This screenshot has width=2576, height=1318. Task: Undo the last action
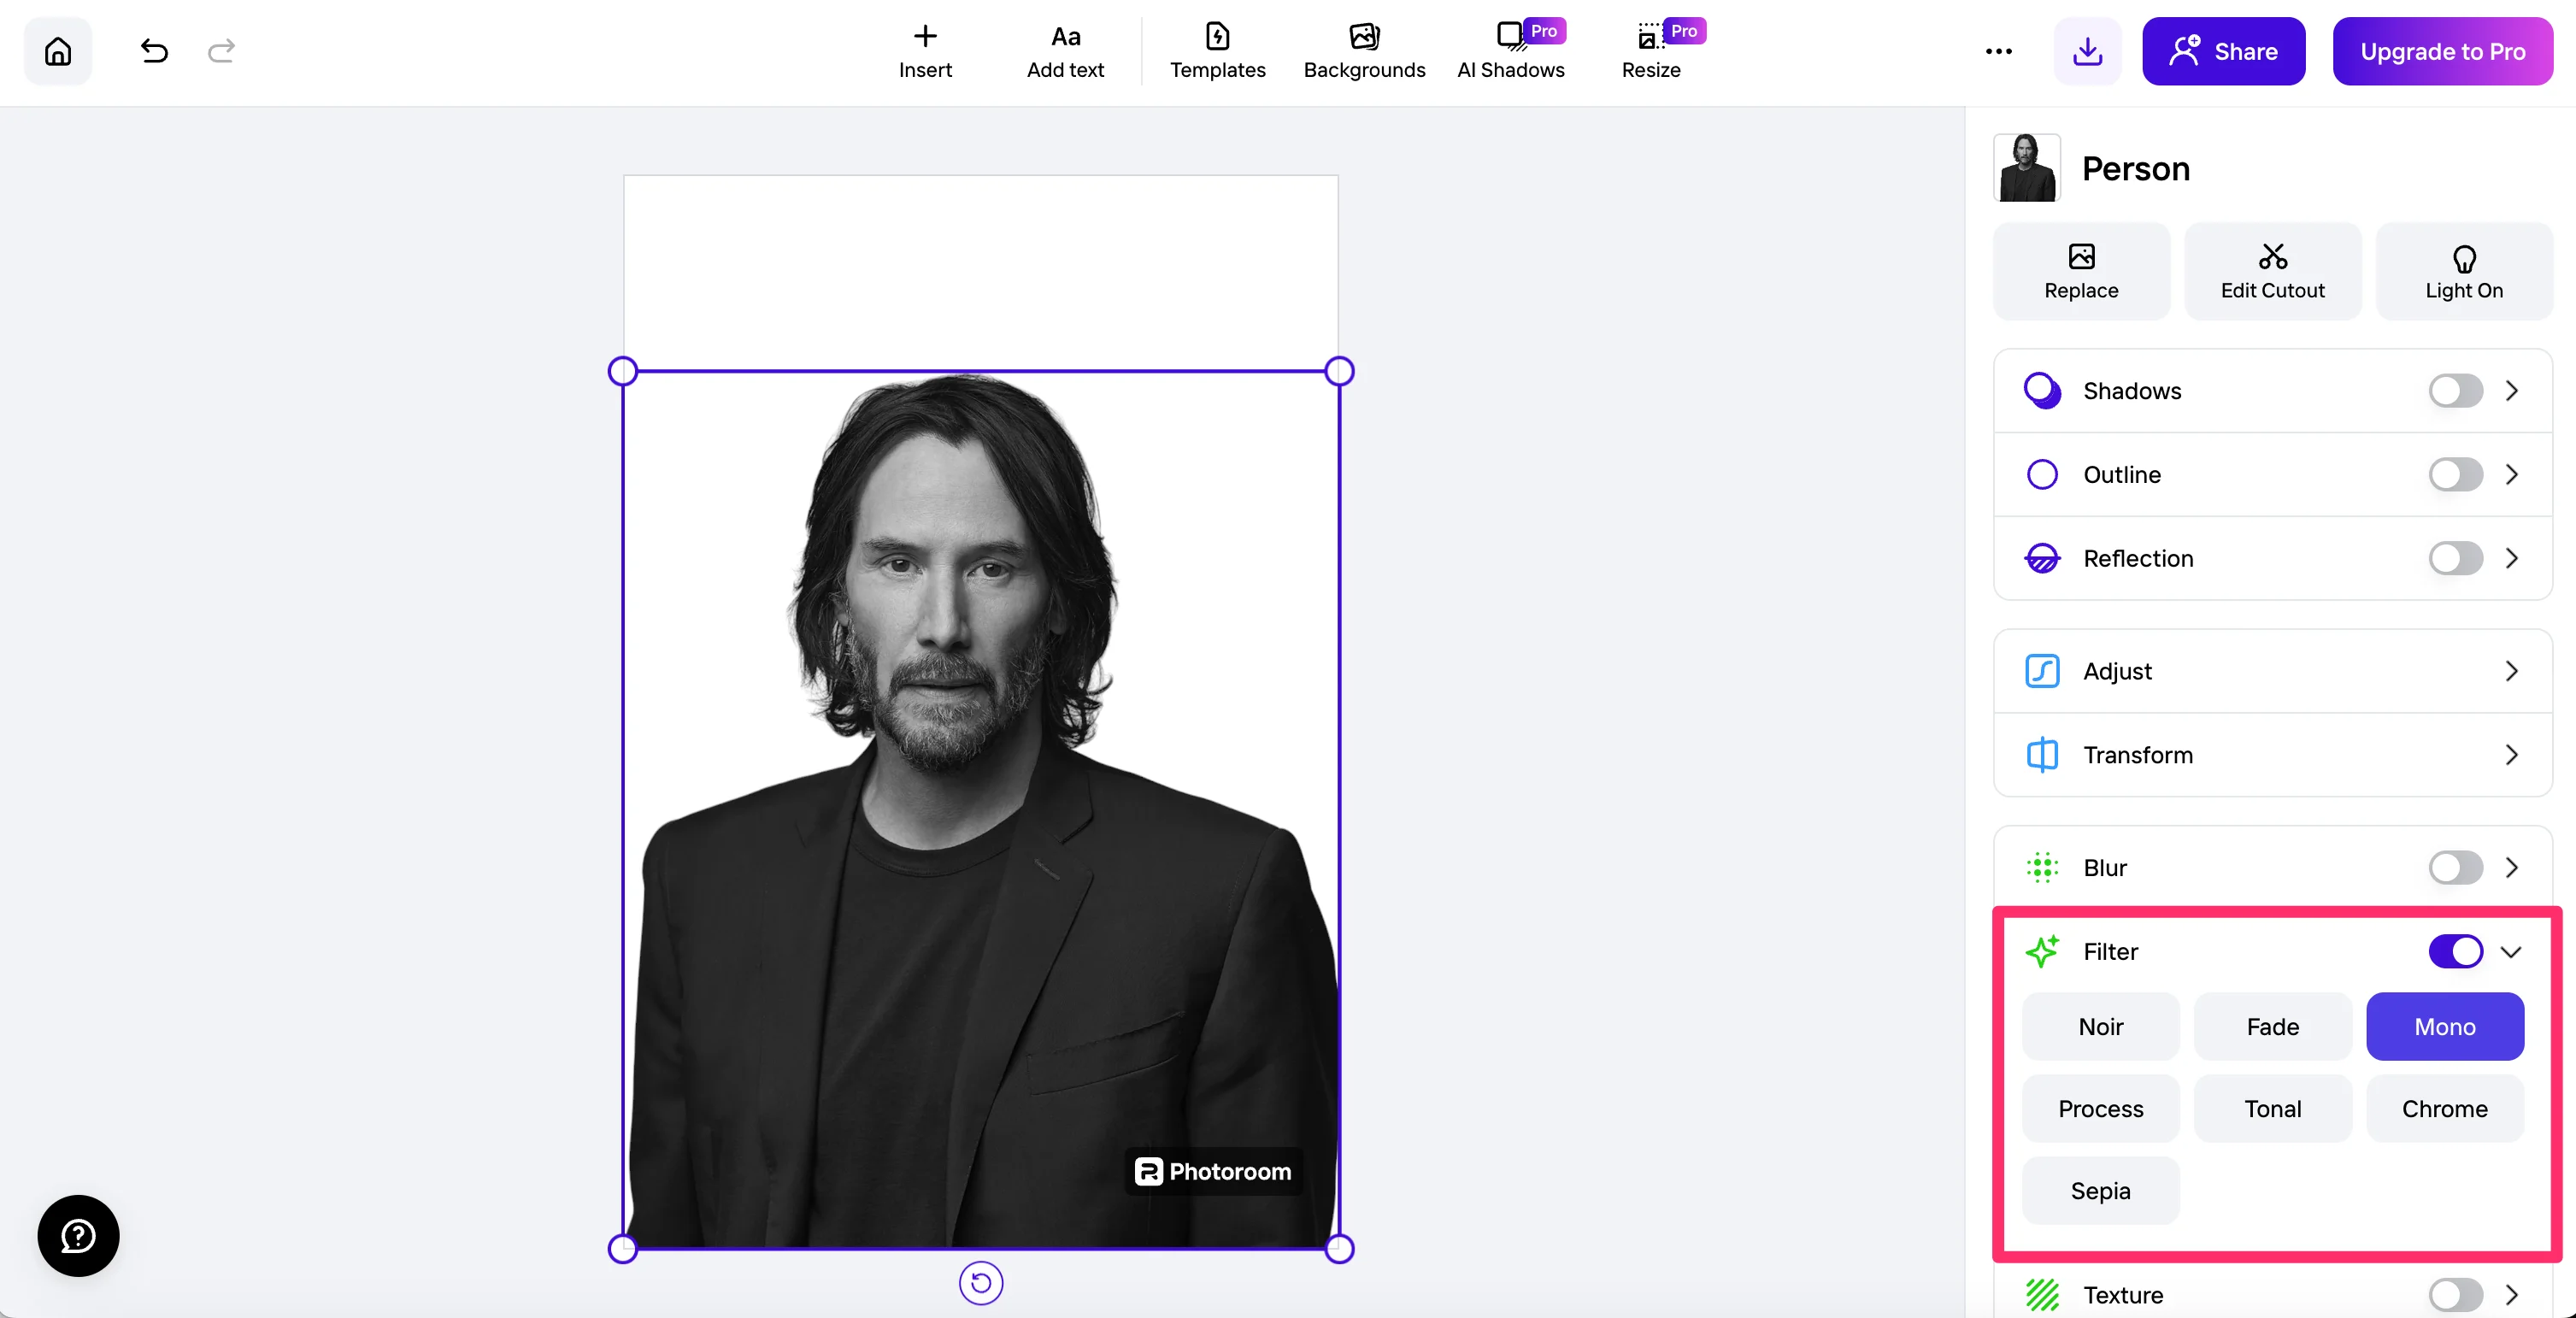click(x=154, y=51)
